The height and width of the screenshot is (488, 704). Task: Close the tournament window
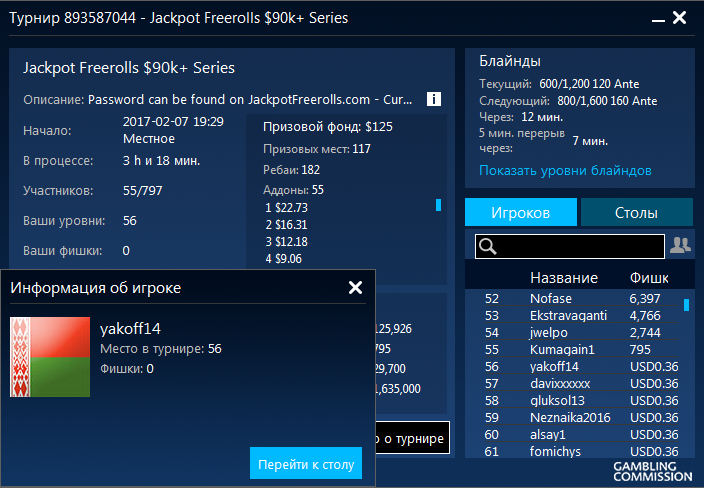tap(679, 18)
